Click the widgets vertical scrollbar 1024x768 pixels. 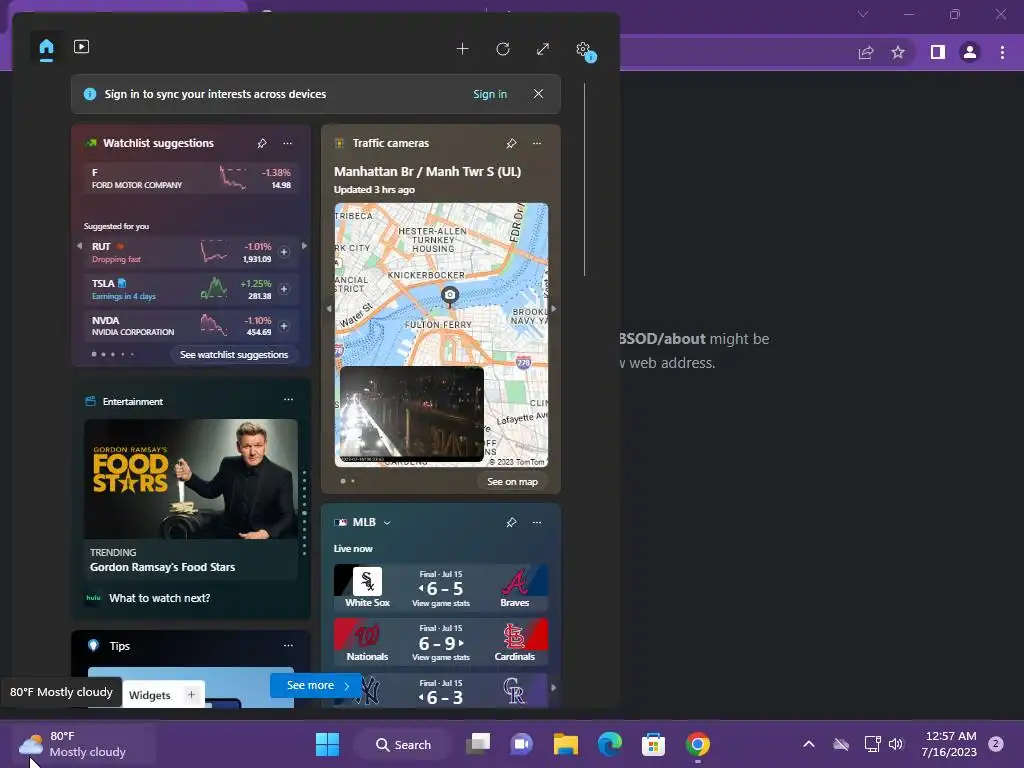pyautogui.click(x=584, y=180)
